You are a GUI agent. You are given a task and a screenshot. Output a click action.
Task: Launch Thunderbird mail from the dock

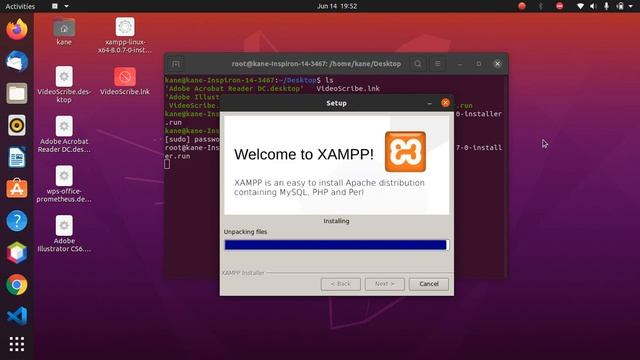pyautogui.click(x=17, y=61)
